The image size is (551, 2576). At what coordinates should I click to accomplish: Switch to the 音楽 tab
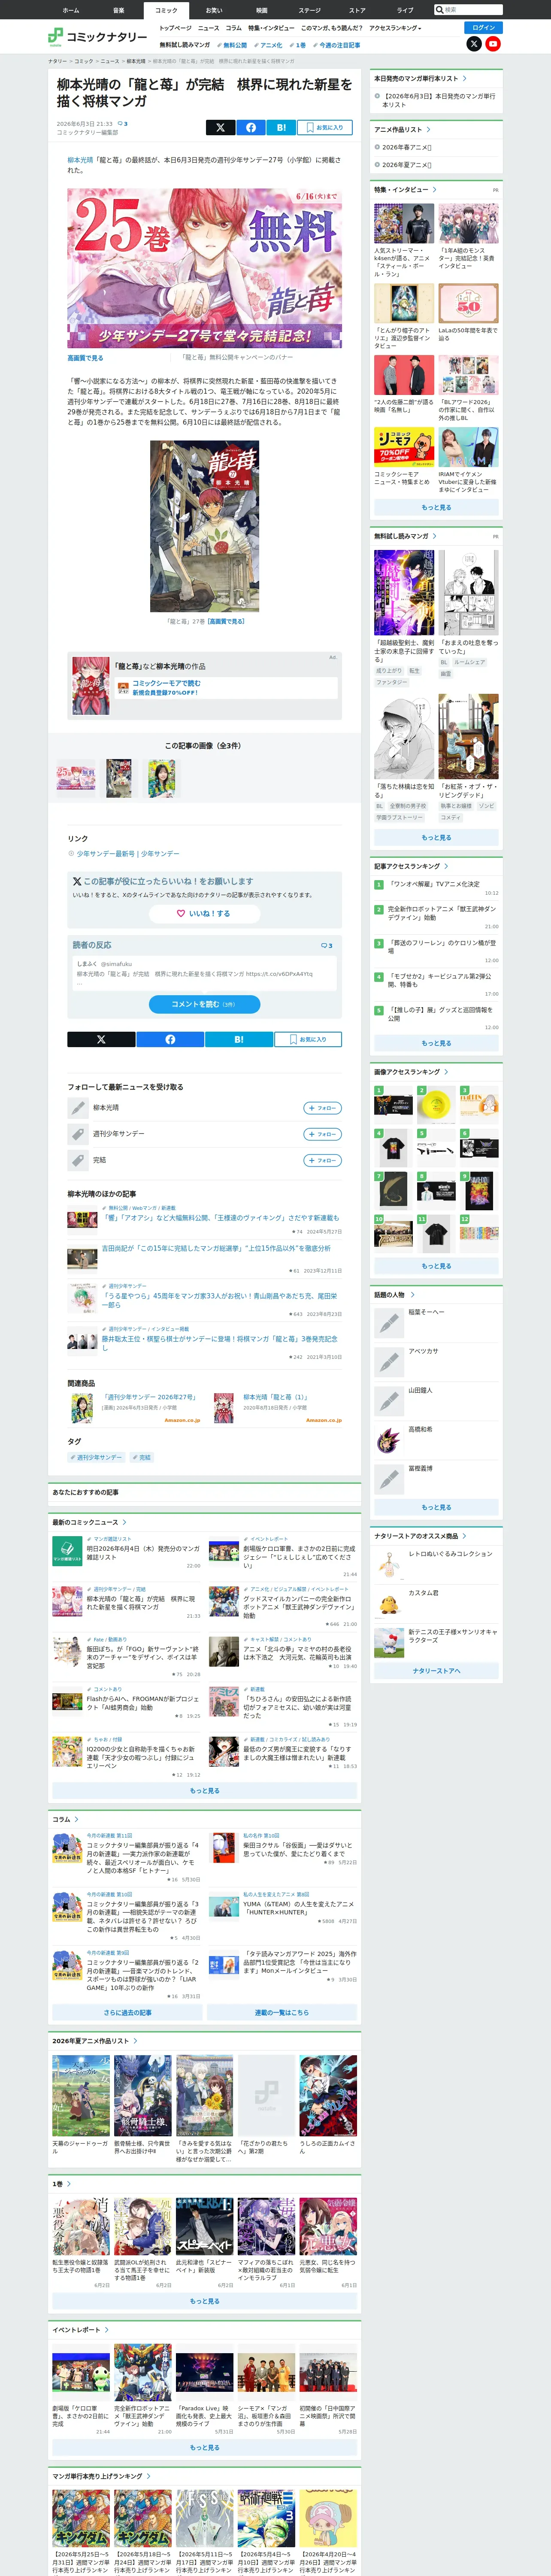coord(118,10)
